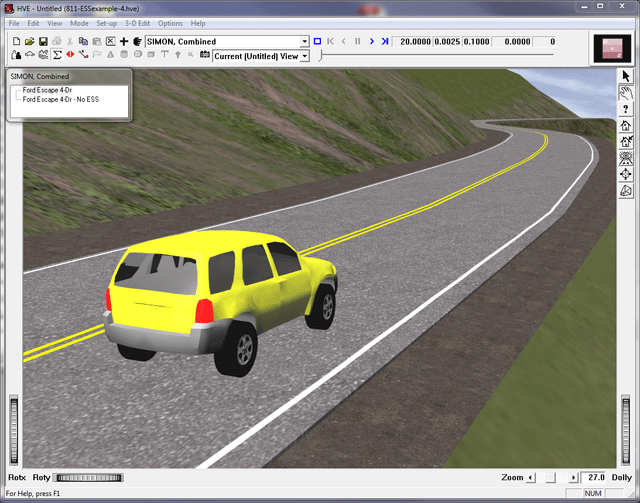The width and height of the screenshot is (640, 503).
Task: Click the Zoom value field showing 27.0
Action: click(596, 478)
